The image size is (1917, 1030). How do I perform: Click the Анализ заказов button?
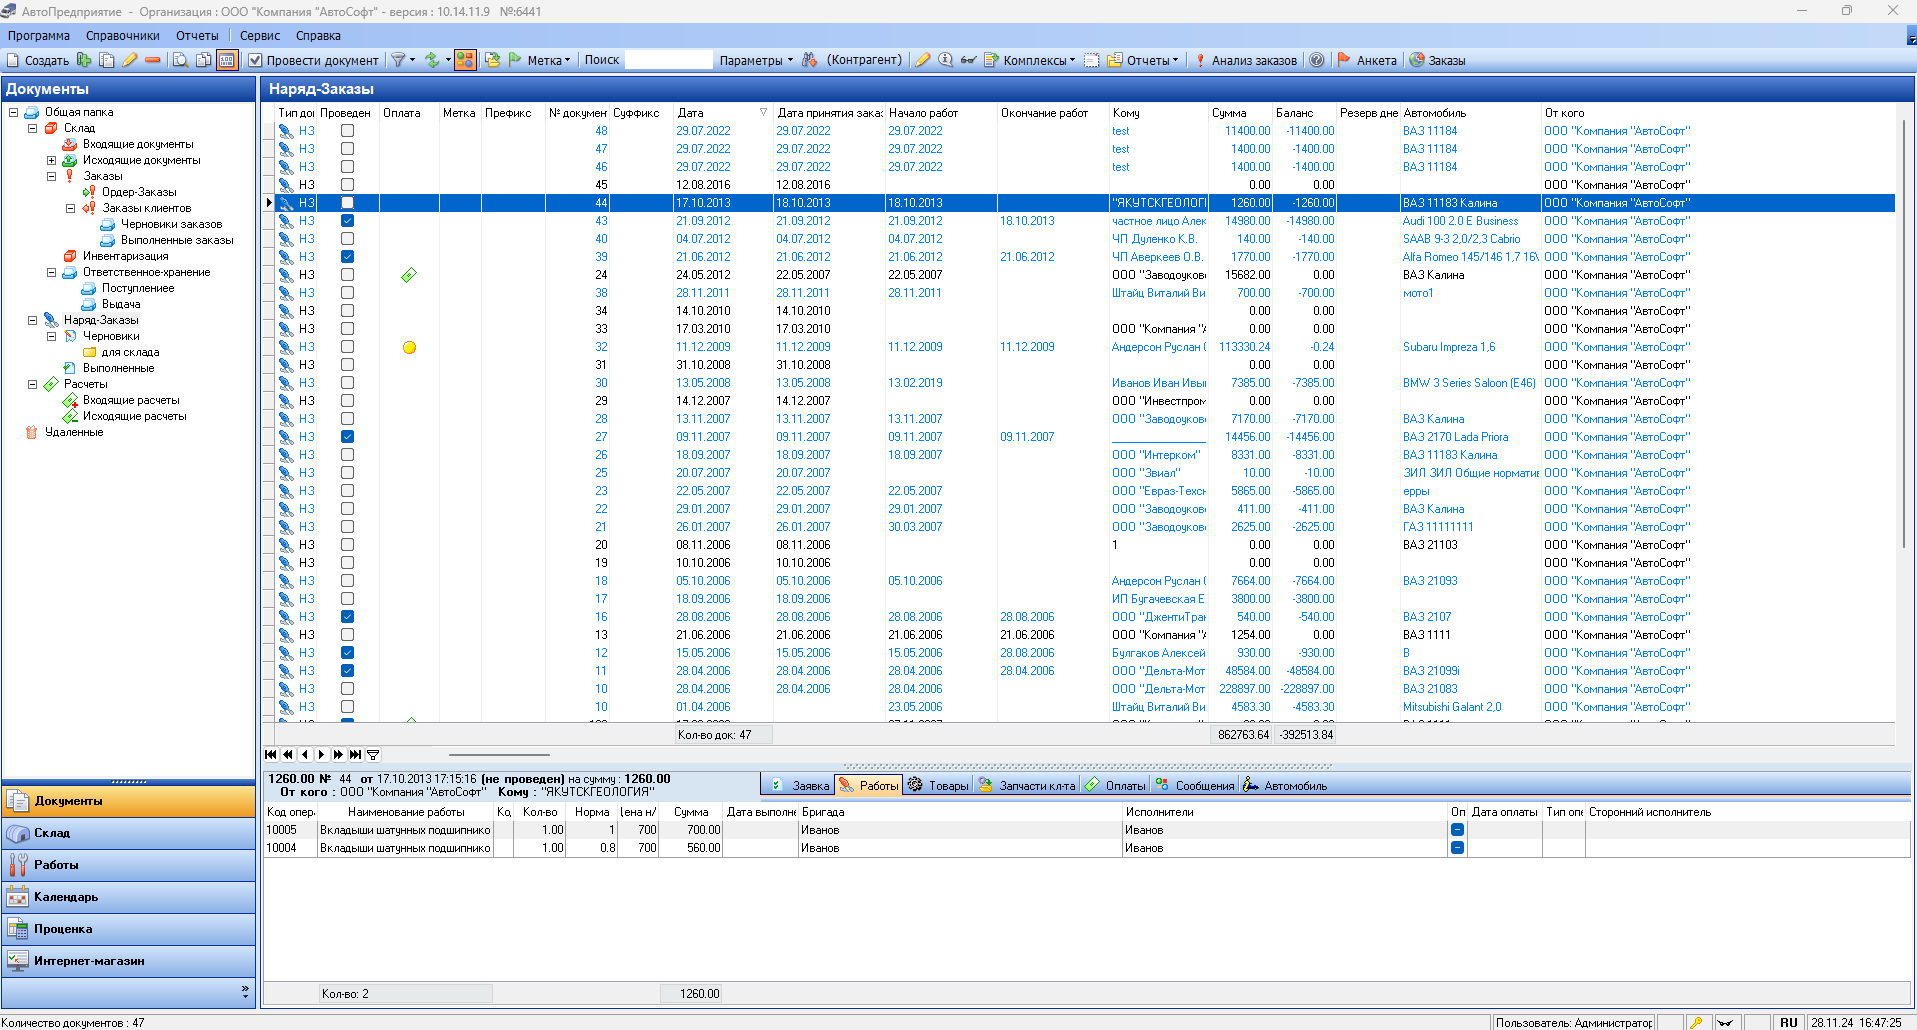tap(1246, 60)
